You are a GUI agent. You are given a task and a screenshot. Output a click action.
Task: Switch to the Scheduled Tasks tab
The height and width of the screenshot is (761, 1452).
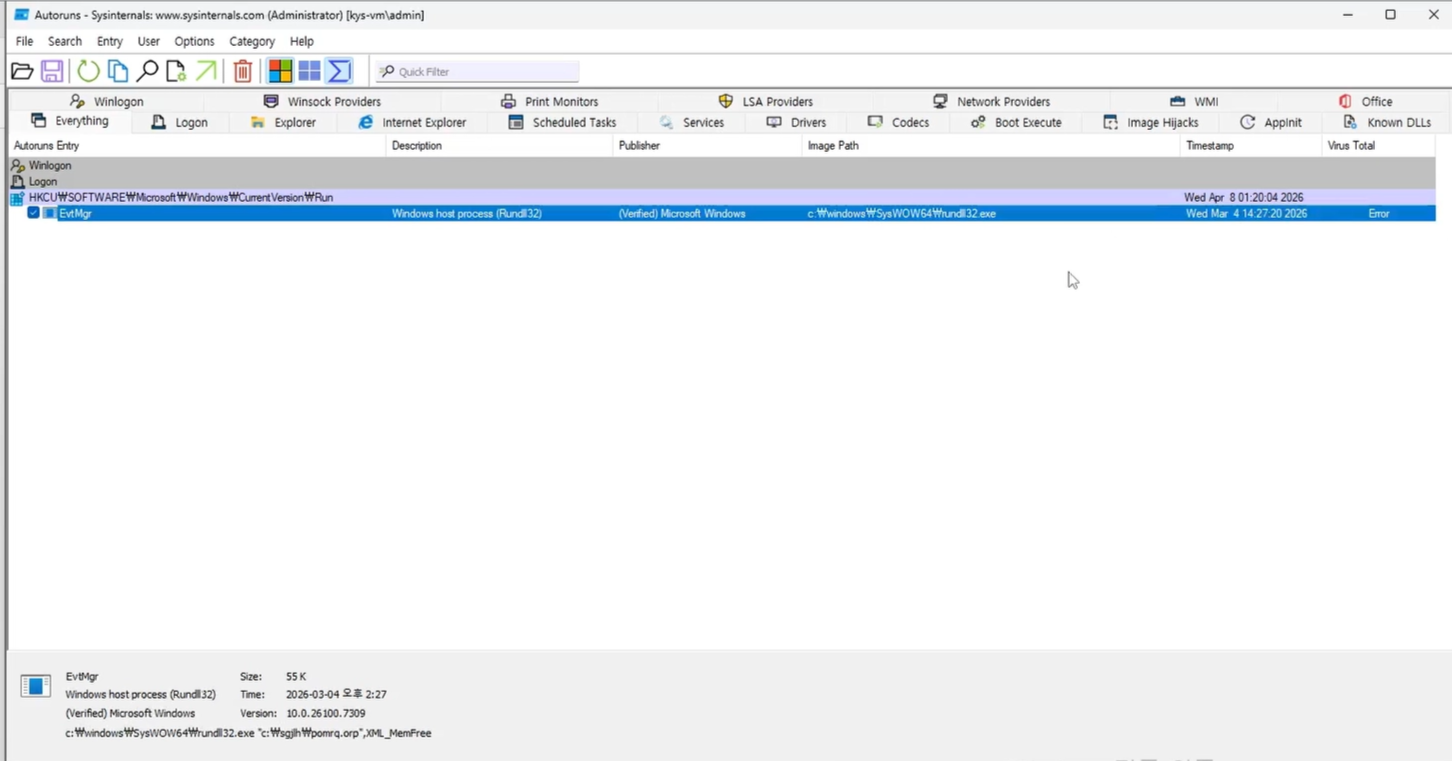[562, 122]
